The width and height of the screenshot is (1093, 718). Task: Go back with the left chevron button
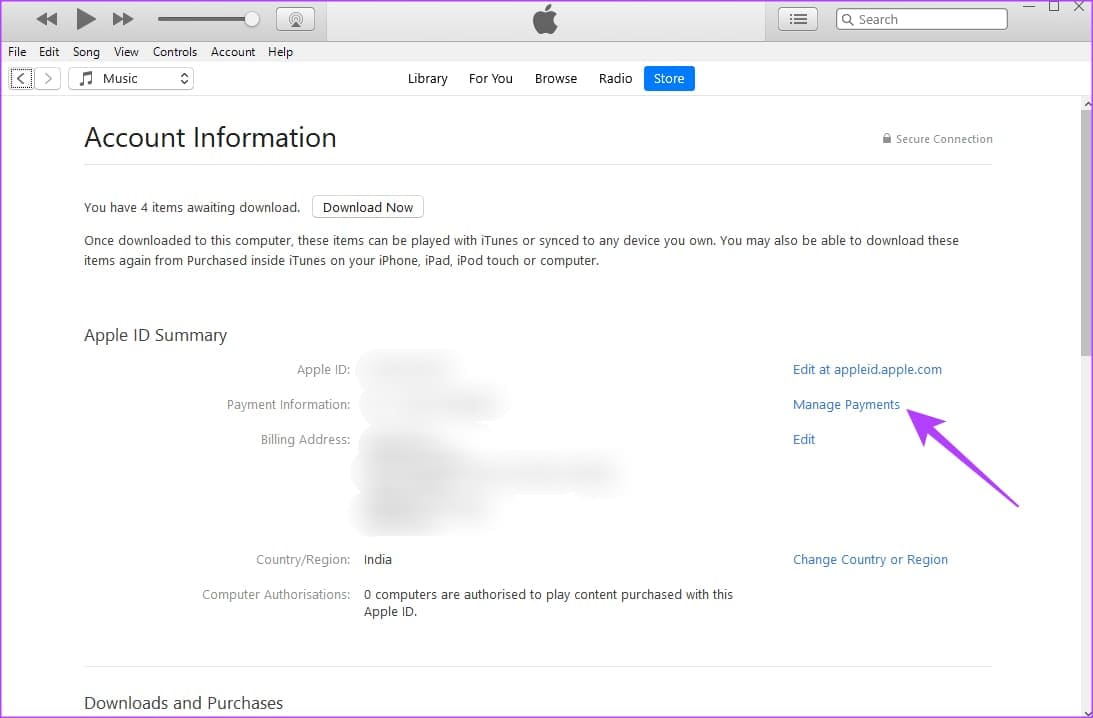click(21, 79)
